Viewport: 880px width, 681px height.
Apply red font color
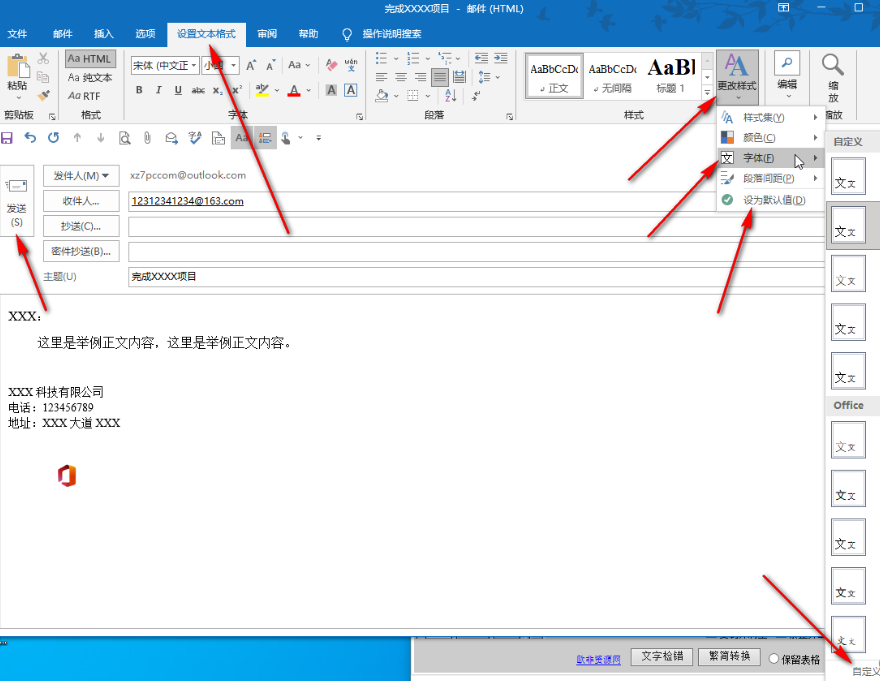[294, 90]
